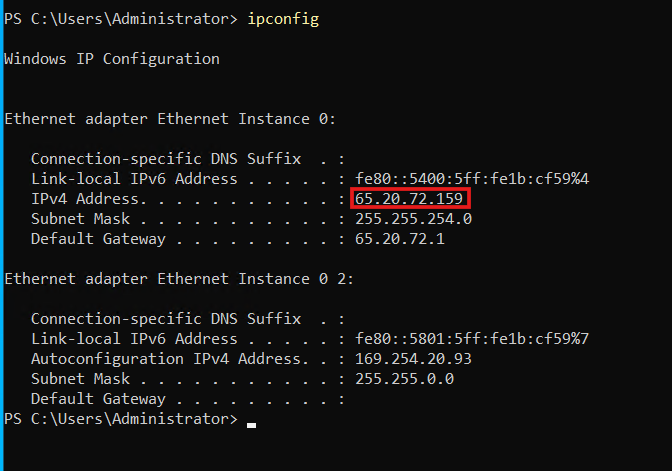Click the highlighted IPv4 address 65.20.72.159

tap(409, 198)
